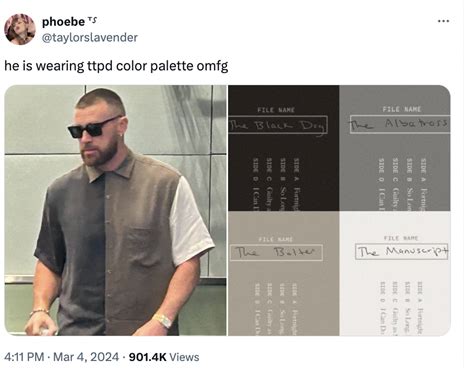Click The Black Dog file name box
The image size is (474, 371).
[x=278, y=125]
